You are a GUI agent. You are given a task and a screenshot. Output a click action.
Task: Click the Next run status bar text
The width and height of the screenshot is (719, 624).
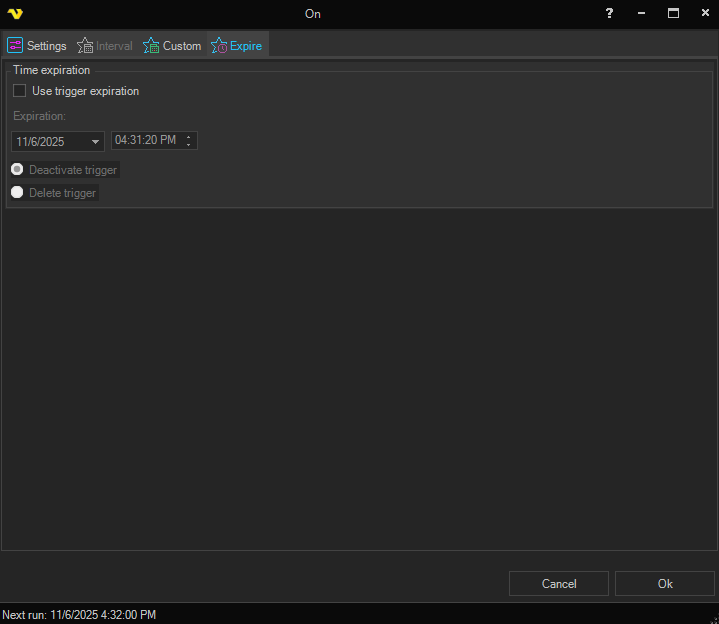tap(79, 615)
